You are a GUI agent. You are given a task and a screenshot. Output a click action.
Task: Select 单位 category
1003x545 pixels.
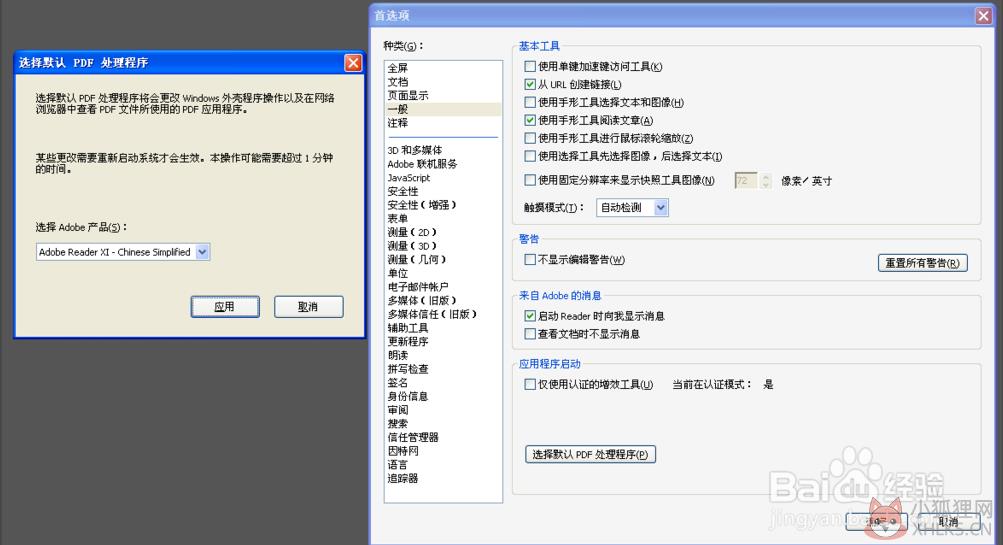tap(397, 273)
